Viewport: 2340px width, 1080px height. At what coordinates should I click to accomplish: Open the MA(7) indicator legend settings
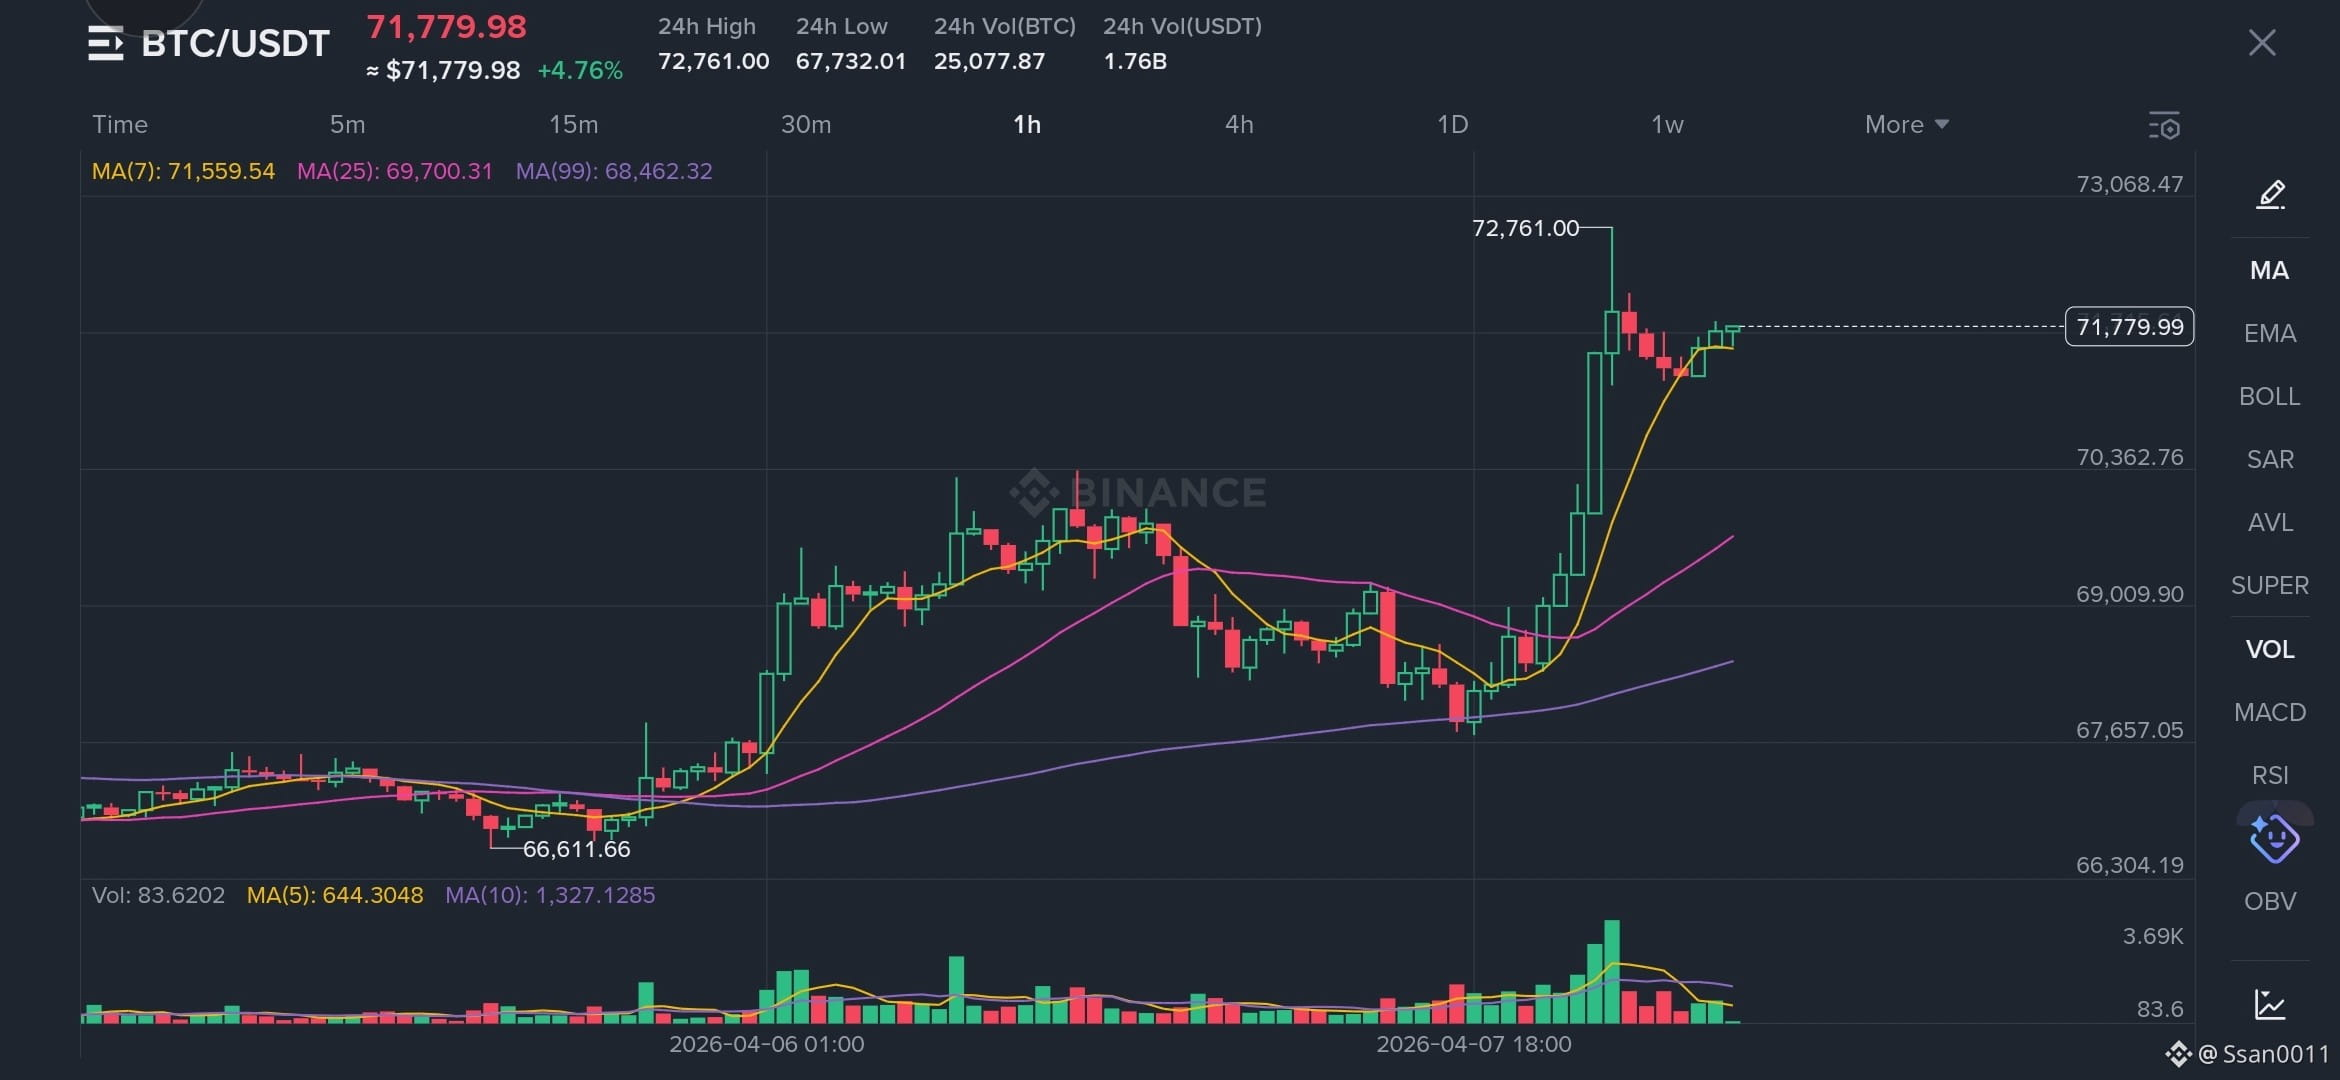183,171
